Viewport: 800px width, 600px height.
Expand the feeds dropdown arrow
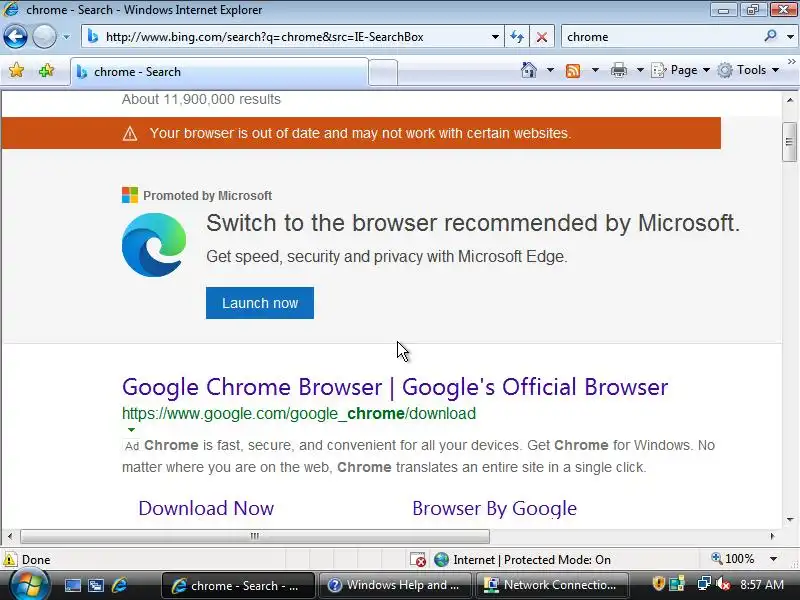(x=595, y=70)
